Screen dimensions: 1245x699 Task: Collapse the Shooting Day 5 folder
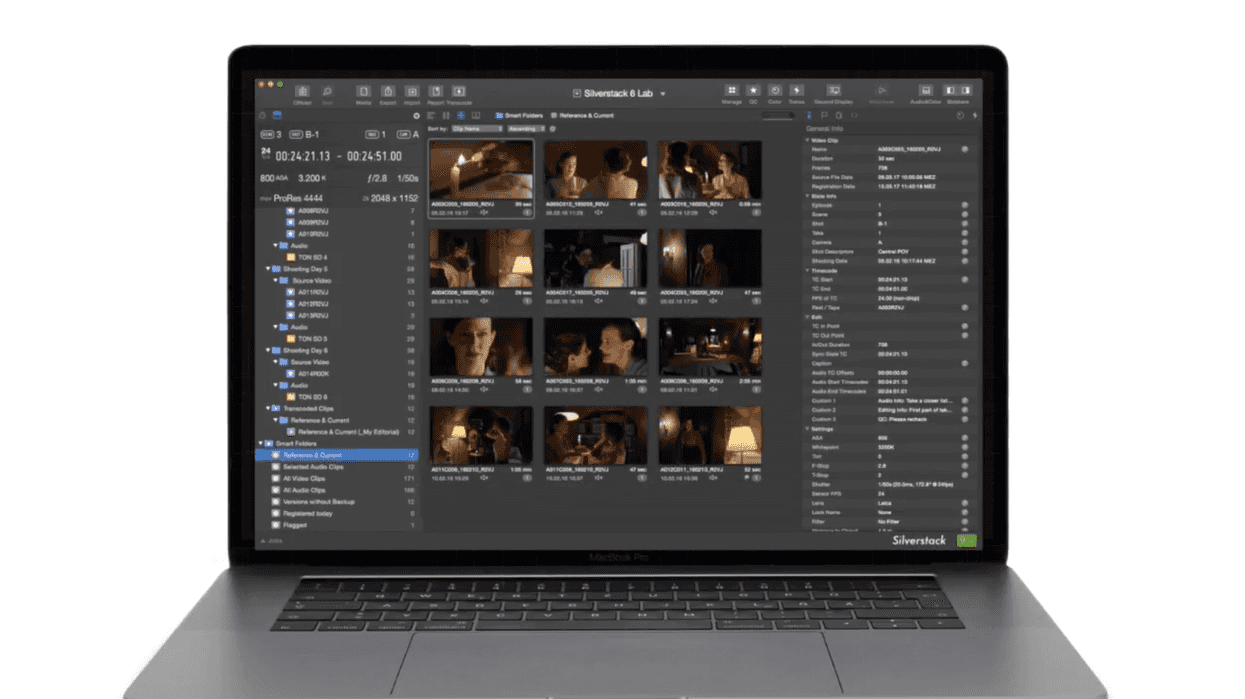269,269
